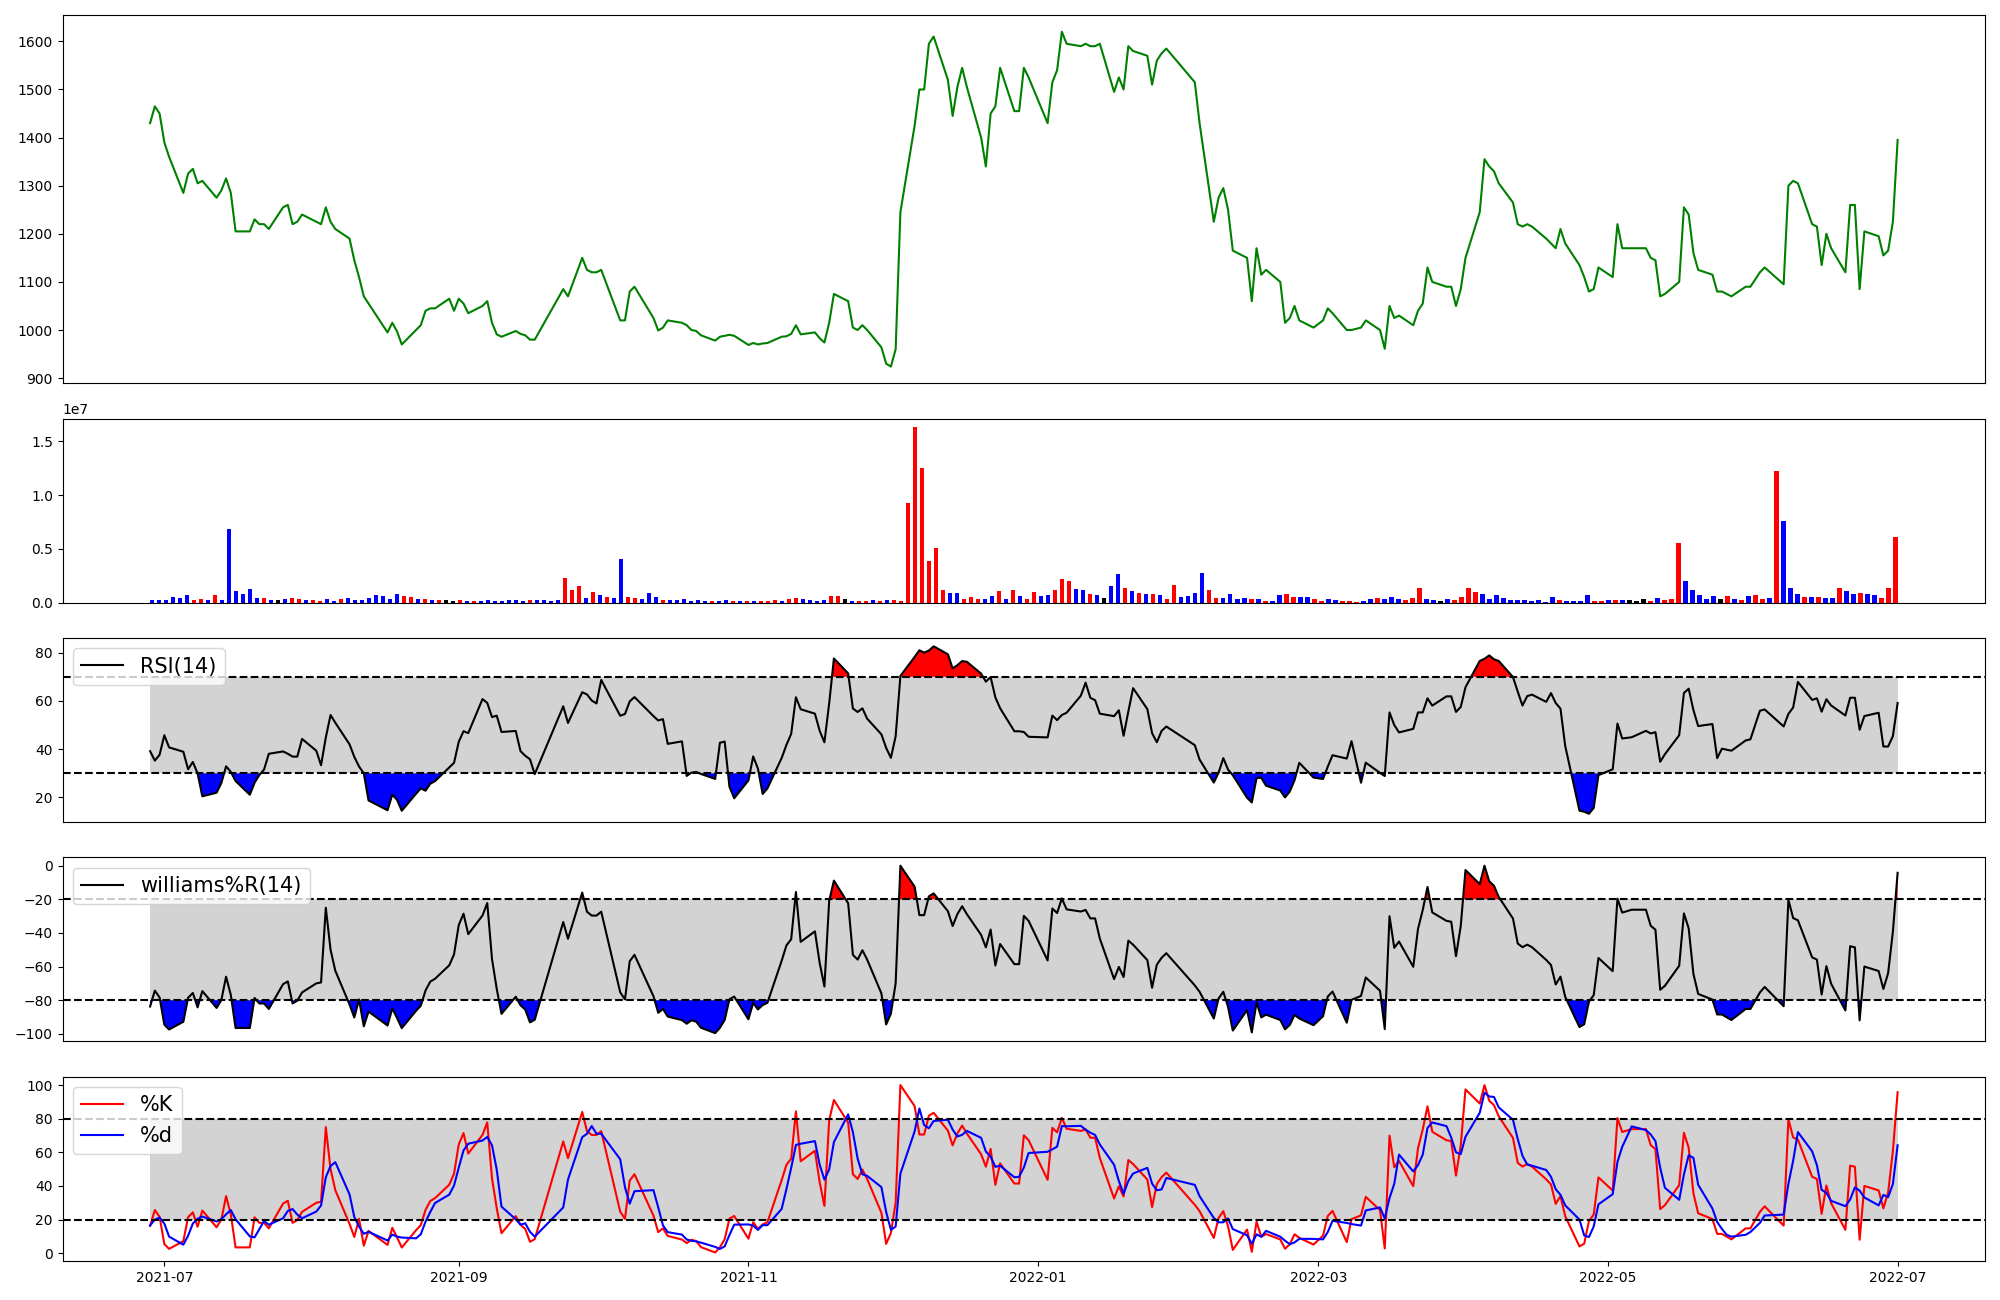Select the 2021-07 x-axis date label
The height and width of the screenshot is (1300, 2000).
pyautogui.click(x=164, y=1277)
